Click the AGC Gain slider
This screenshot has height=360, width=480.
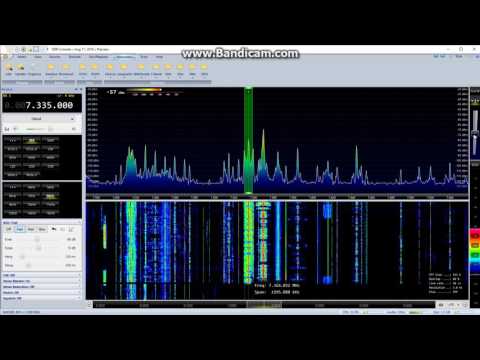[x=37, y=239]
